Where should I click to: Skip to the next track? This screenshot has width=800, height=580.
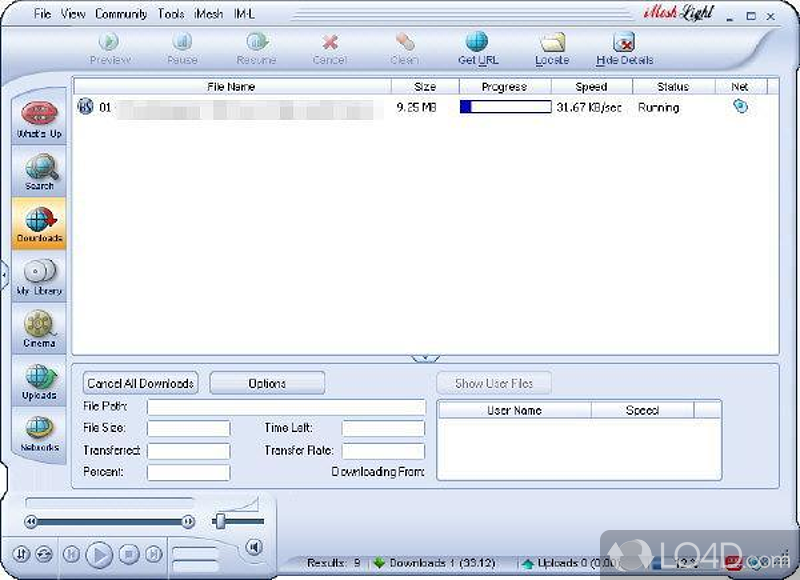pos(154,554)
